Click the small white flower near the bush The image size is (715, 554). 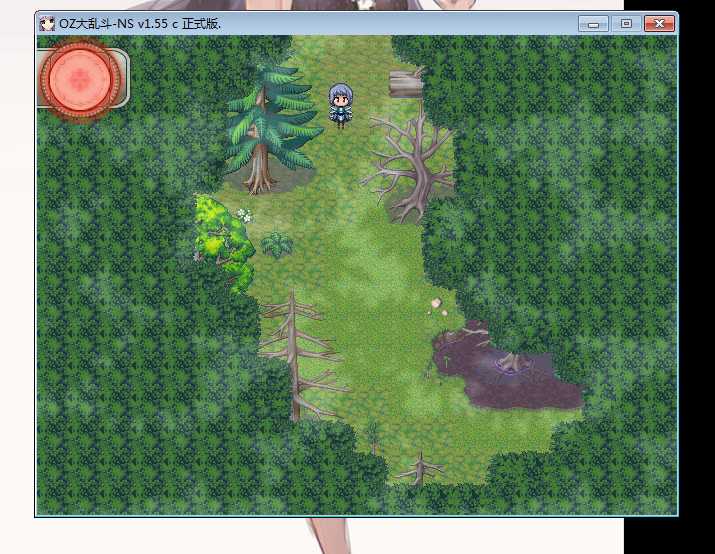tap(245, 215)
